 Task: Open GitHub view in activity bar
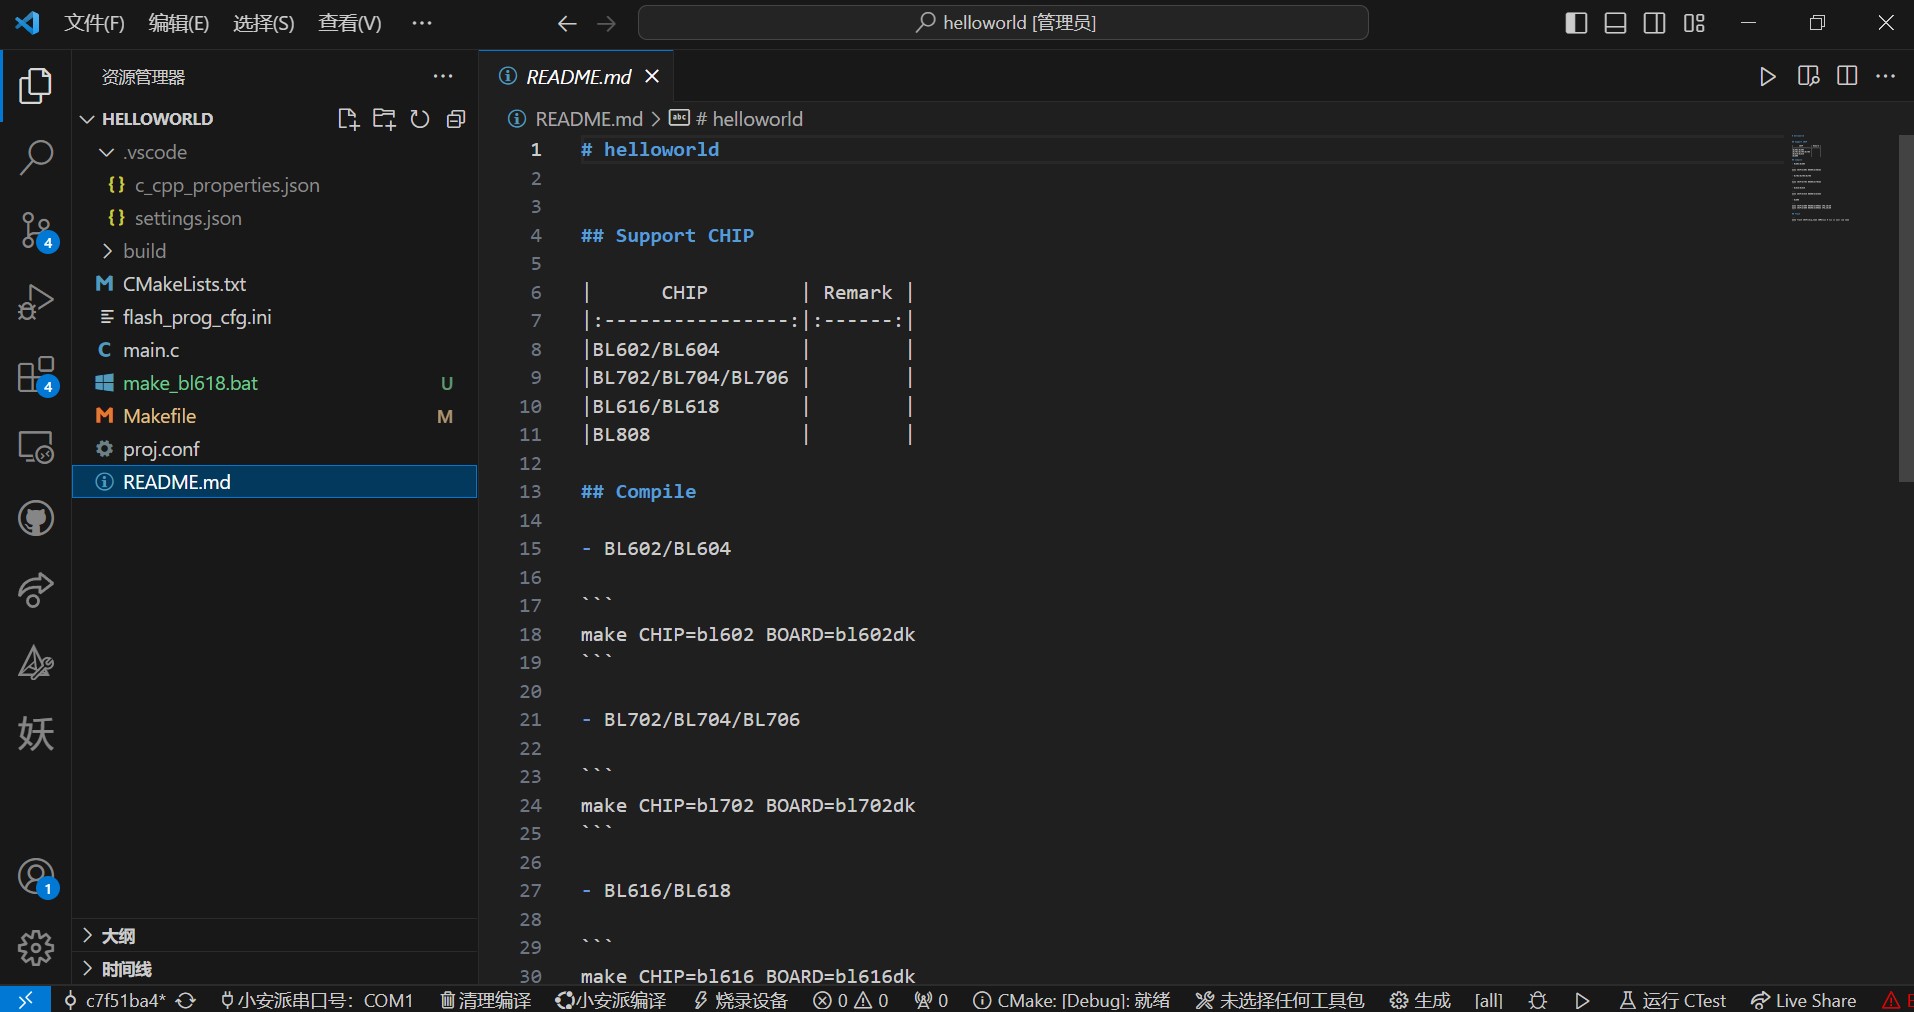[x=36, y=519]
